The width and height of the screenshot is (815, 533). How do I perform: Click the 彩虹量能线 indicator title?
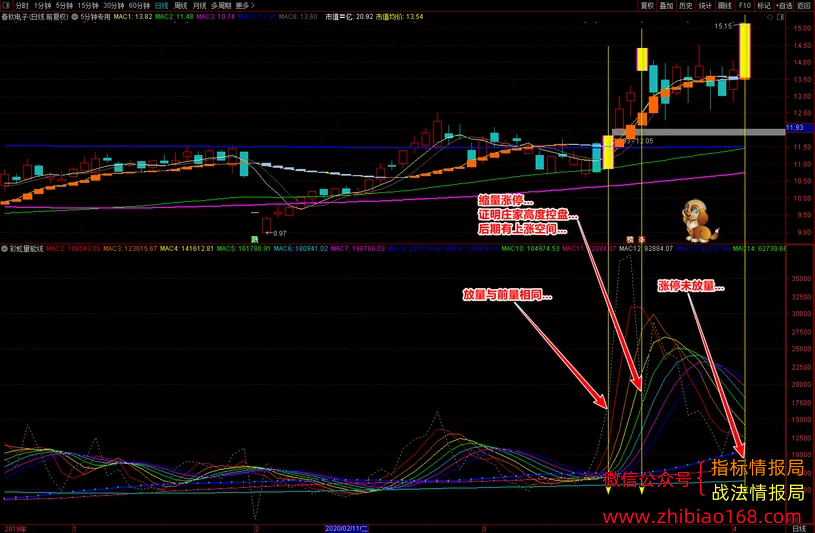[x=26, y=249]
